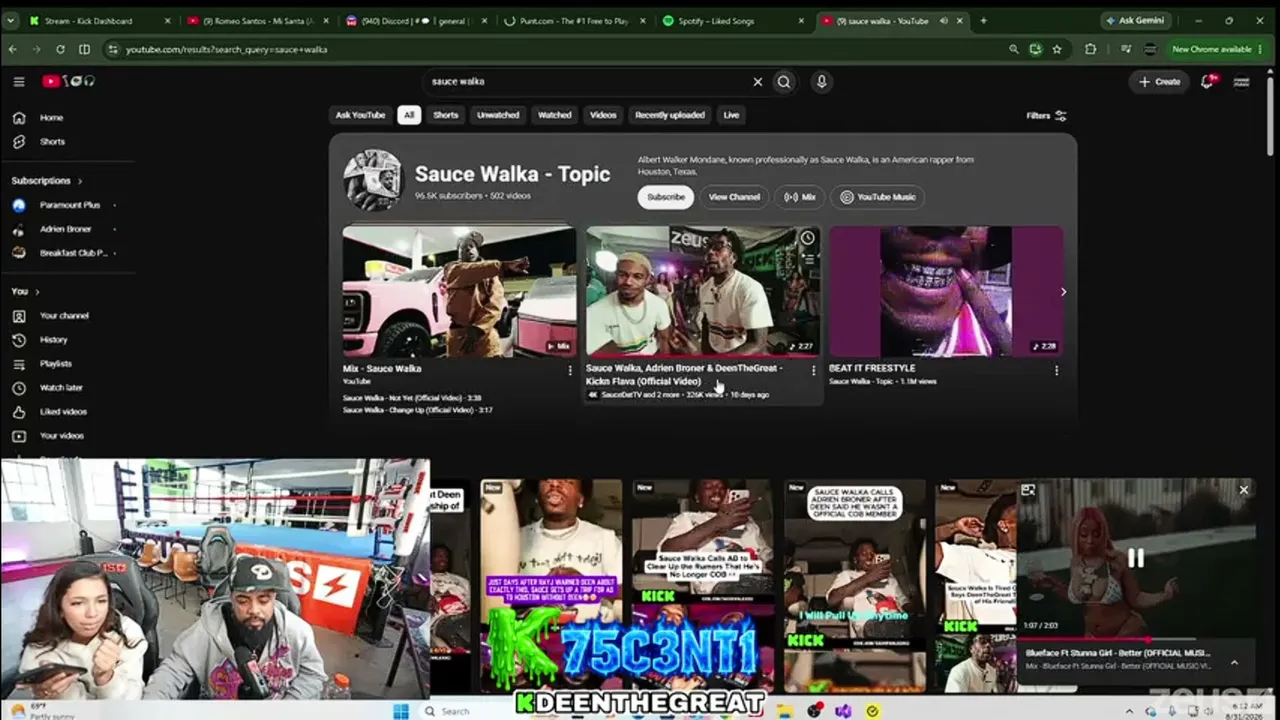The image size is (1280, 720).
Task: Switch to the Punt.com tab
Action: click(x=575, y=21)
